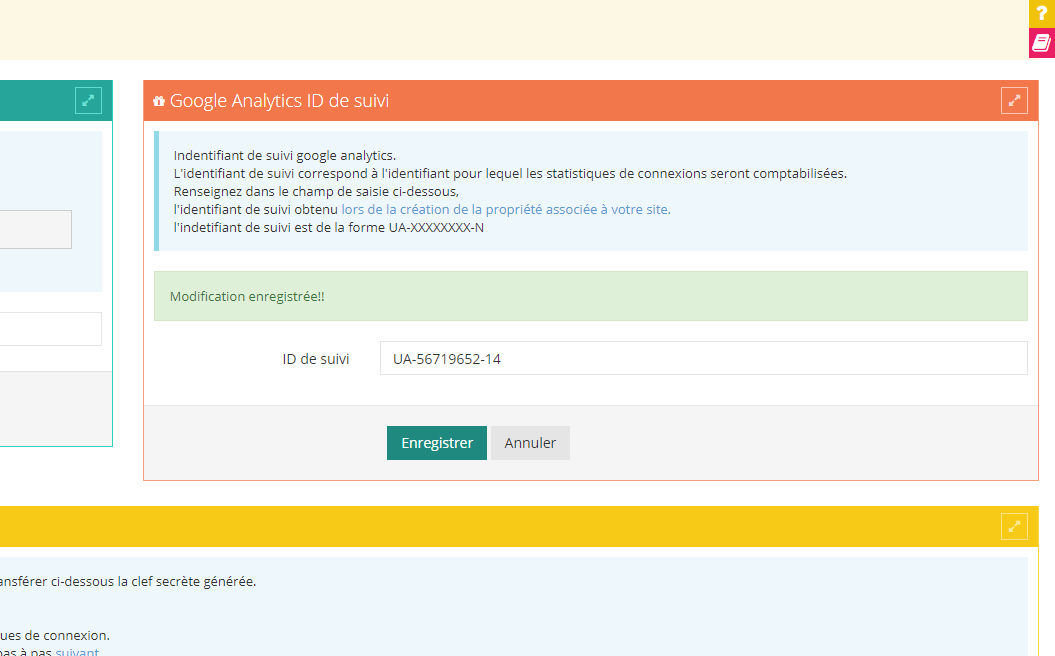Click the 'ID de suivi' field label

(x=316, y=359)
